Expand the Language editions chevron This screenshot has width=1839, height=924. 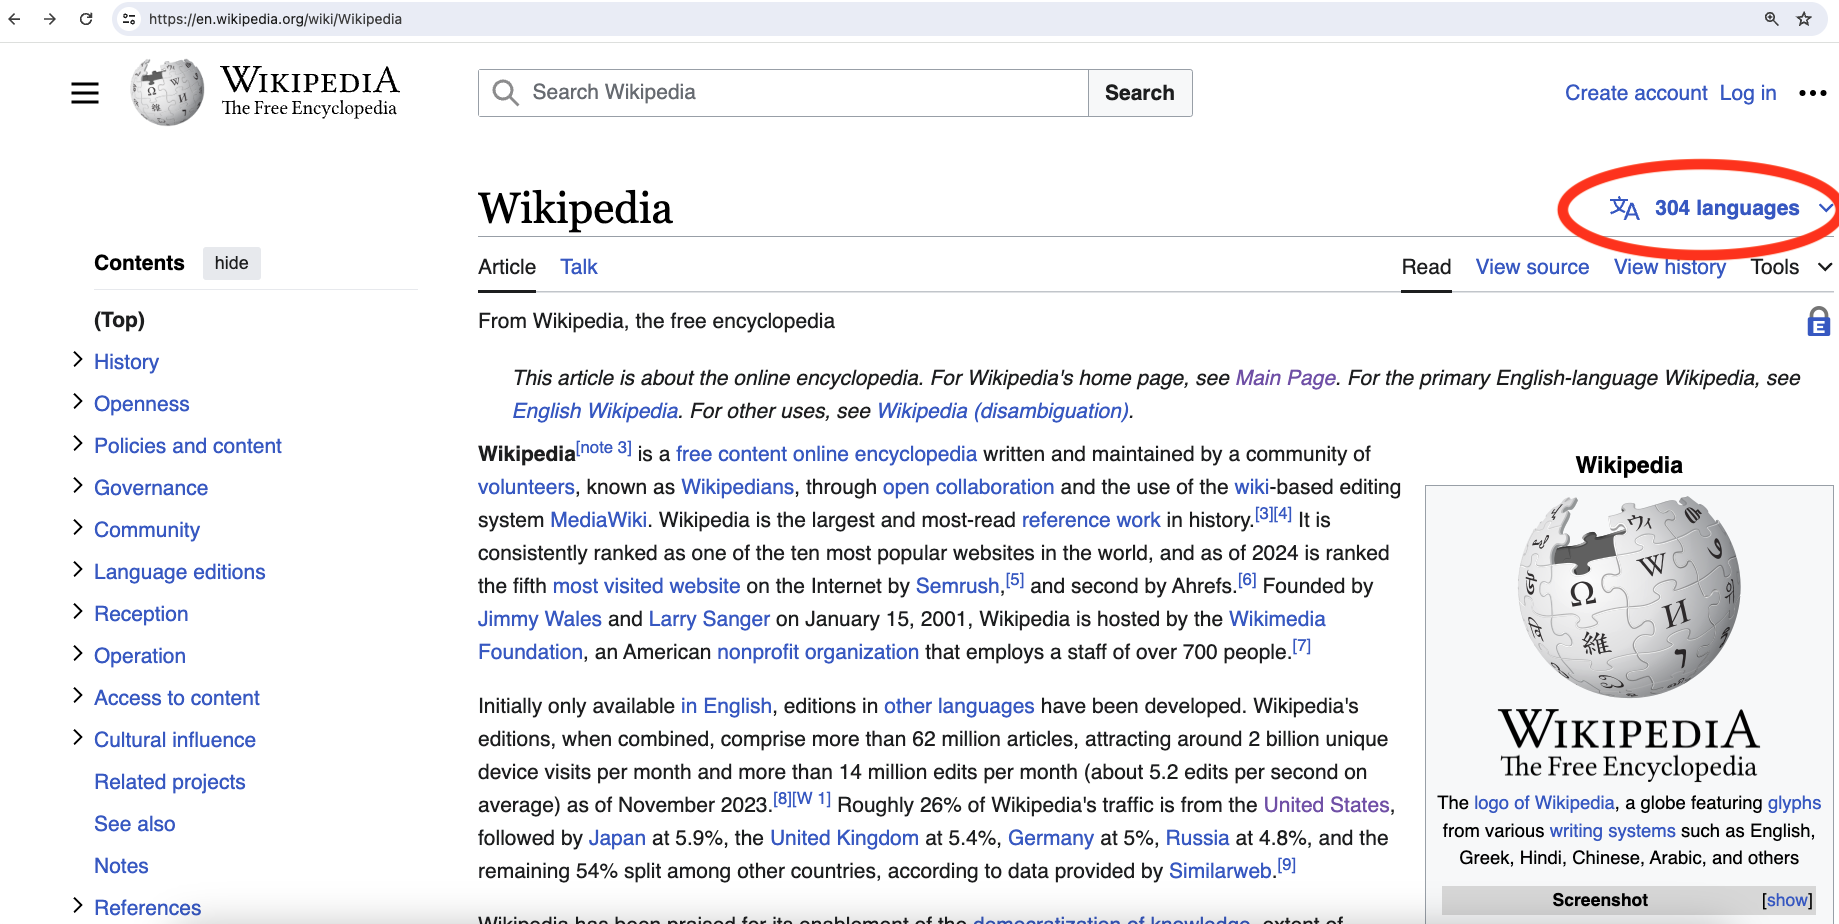78,570
